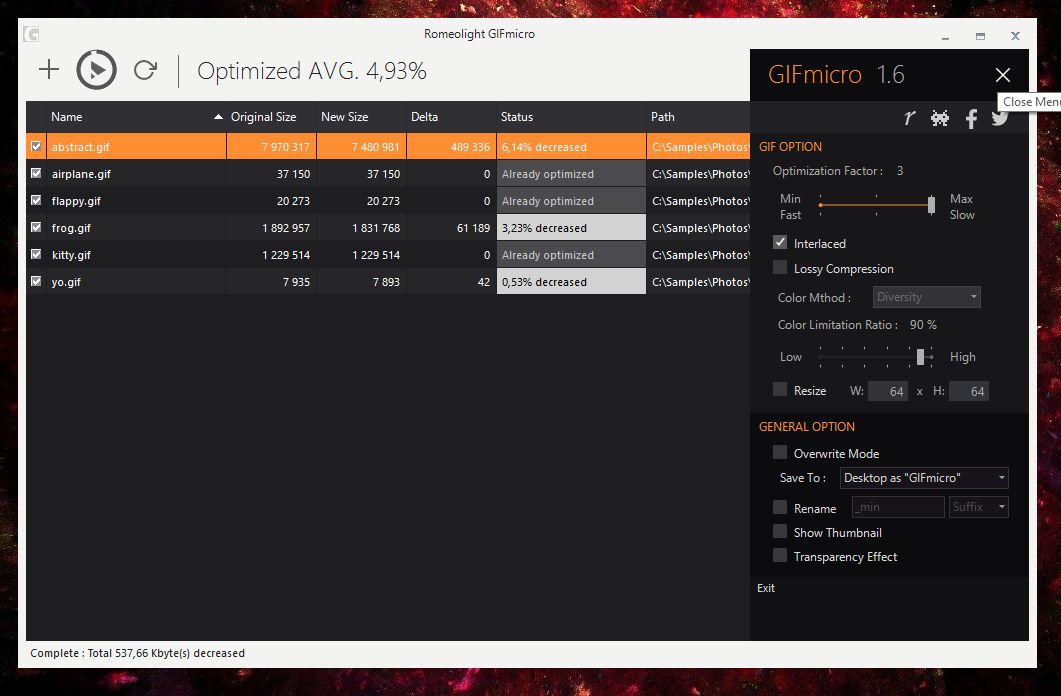Click the 3,23% decreased status cell
This screenshot has width=1061, height=696.
[571, 227]
